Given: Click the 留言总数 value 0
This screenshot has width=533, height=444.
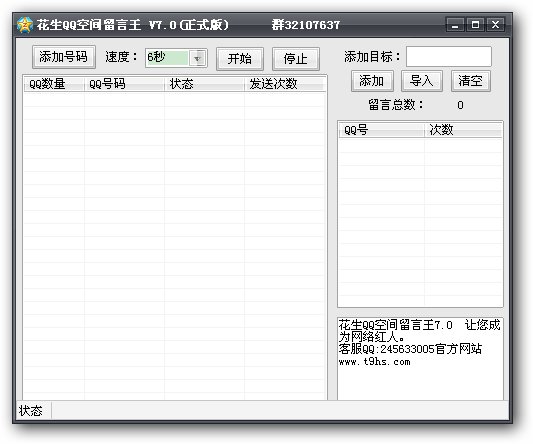Looking at the screenshot, I should (460, 105).
